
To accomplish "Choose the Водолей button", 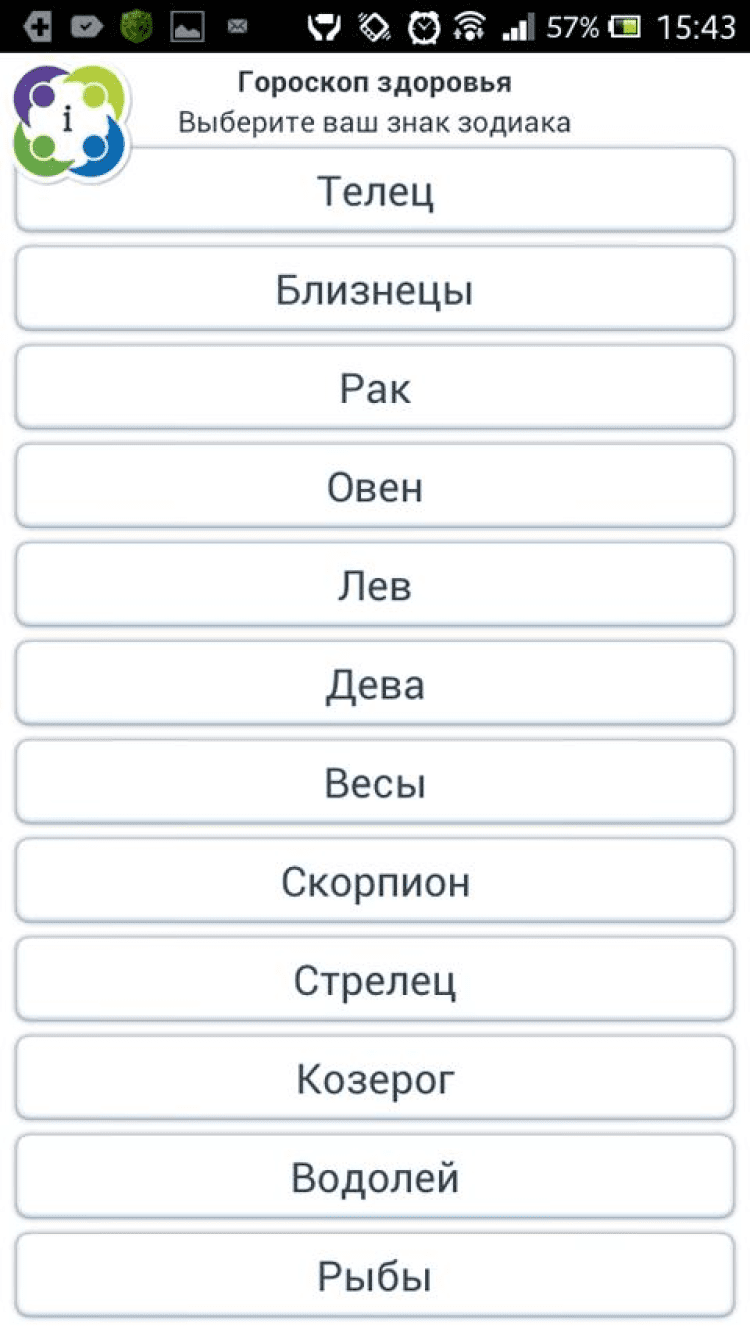I will (x=375, y=1177).
